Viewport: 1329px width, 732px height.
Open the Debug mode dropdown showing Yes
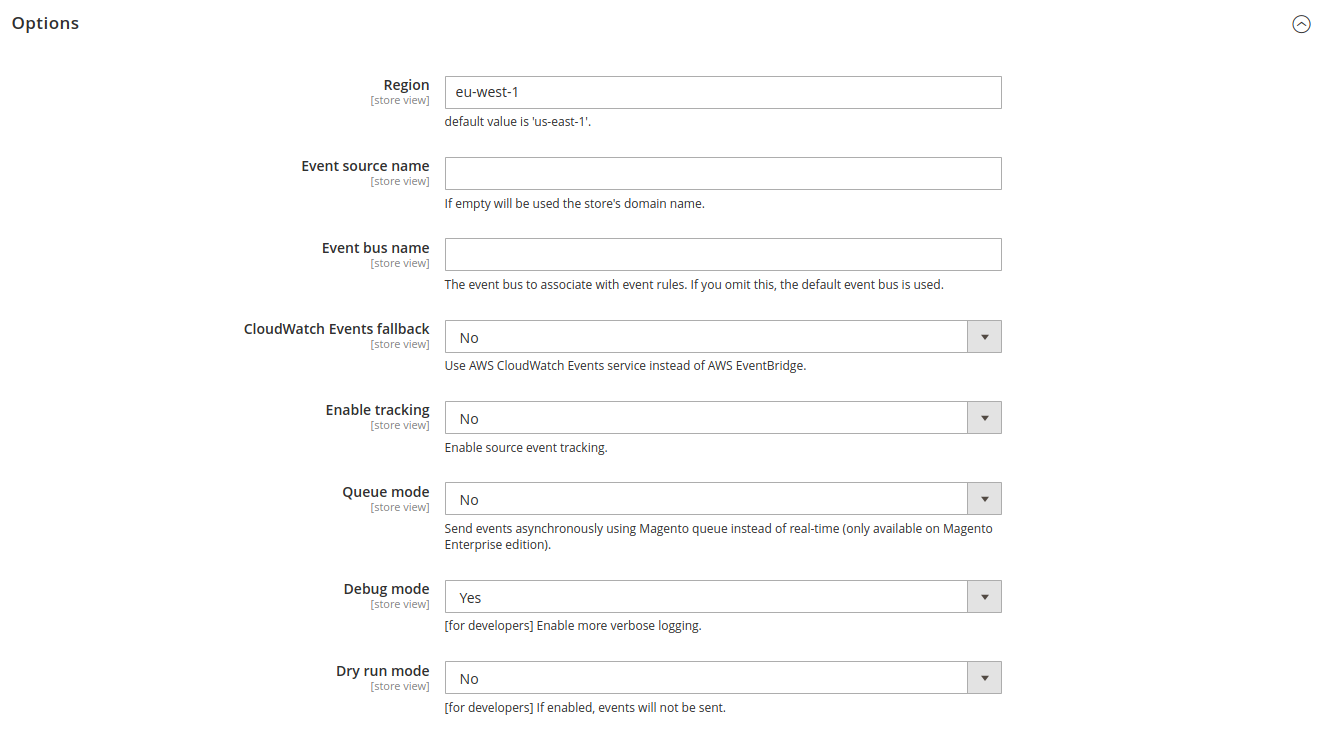[x=723, y=597]
